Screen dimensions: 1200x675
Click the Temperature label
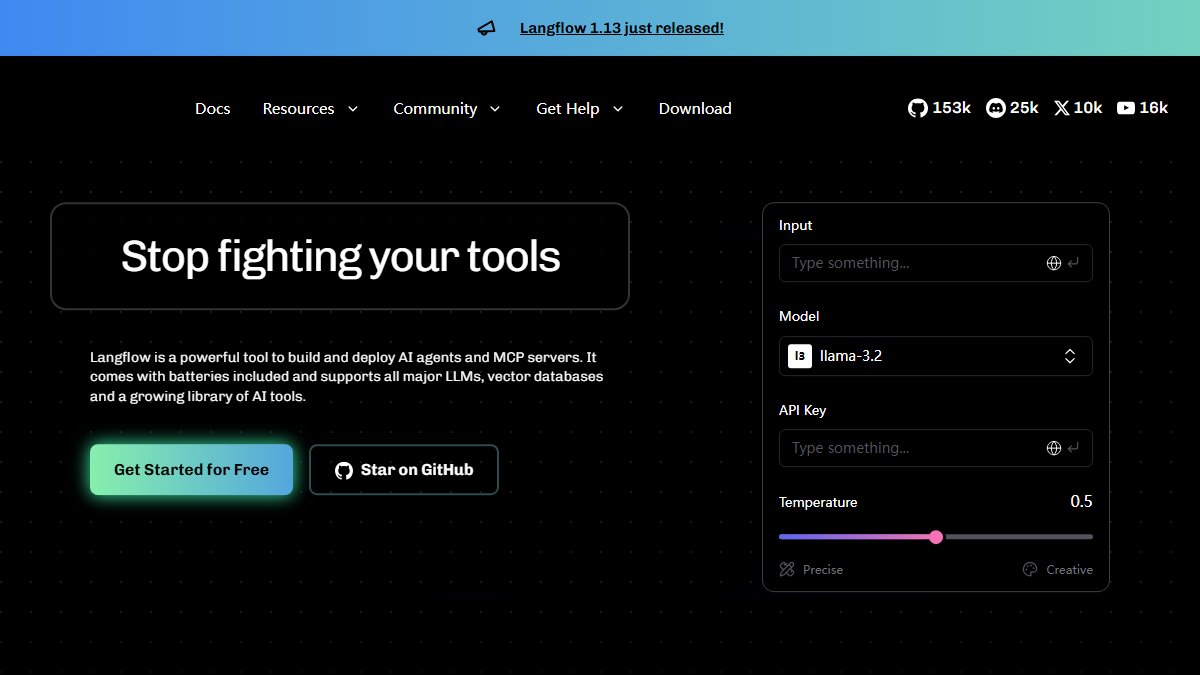(818, 502)
